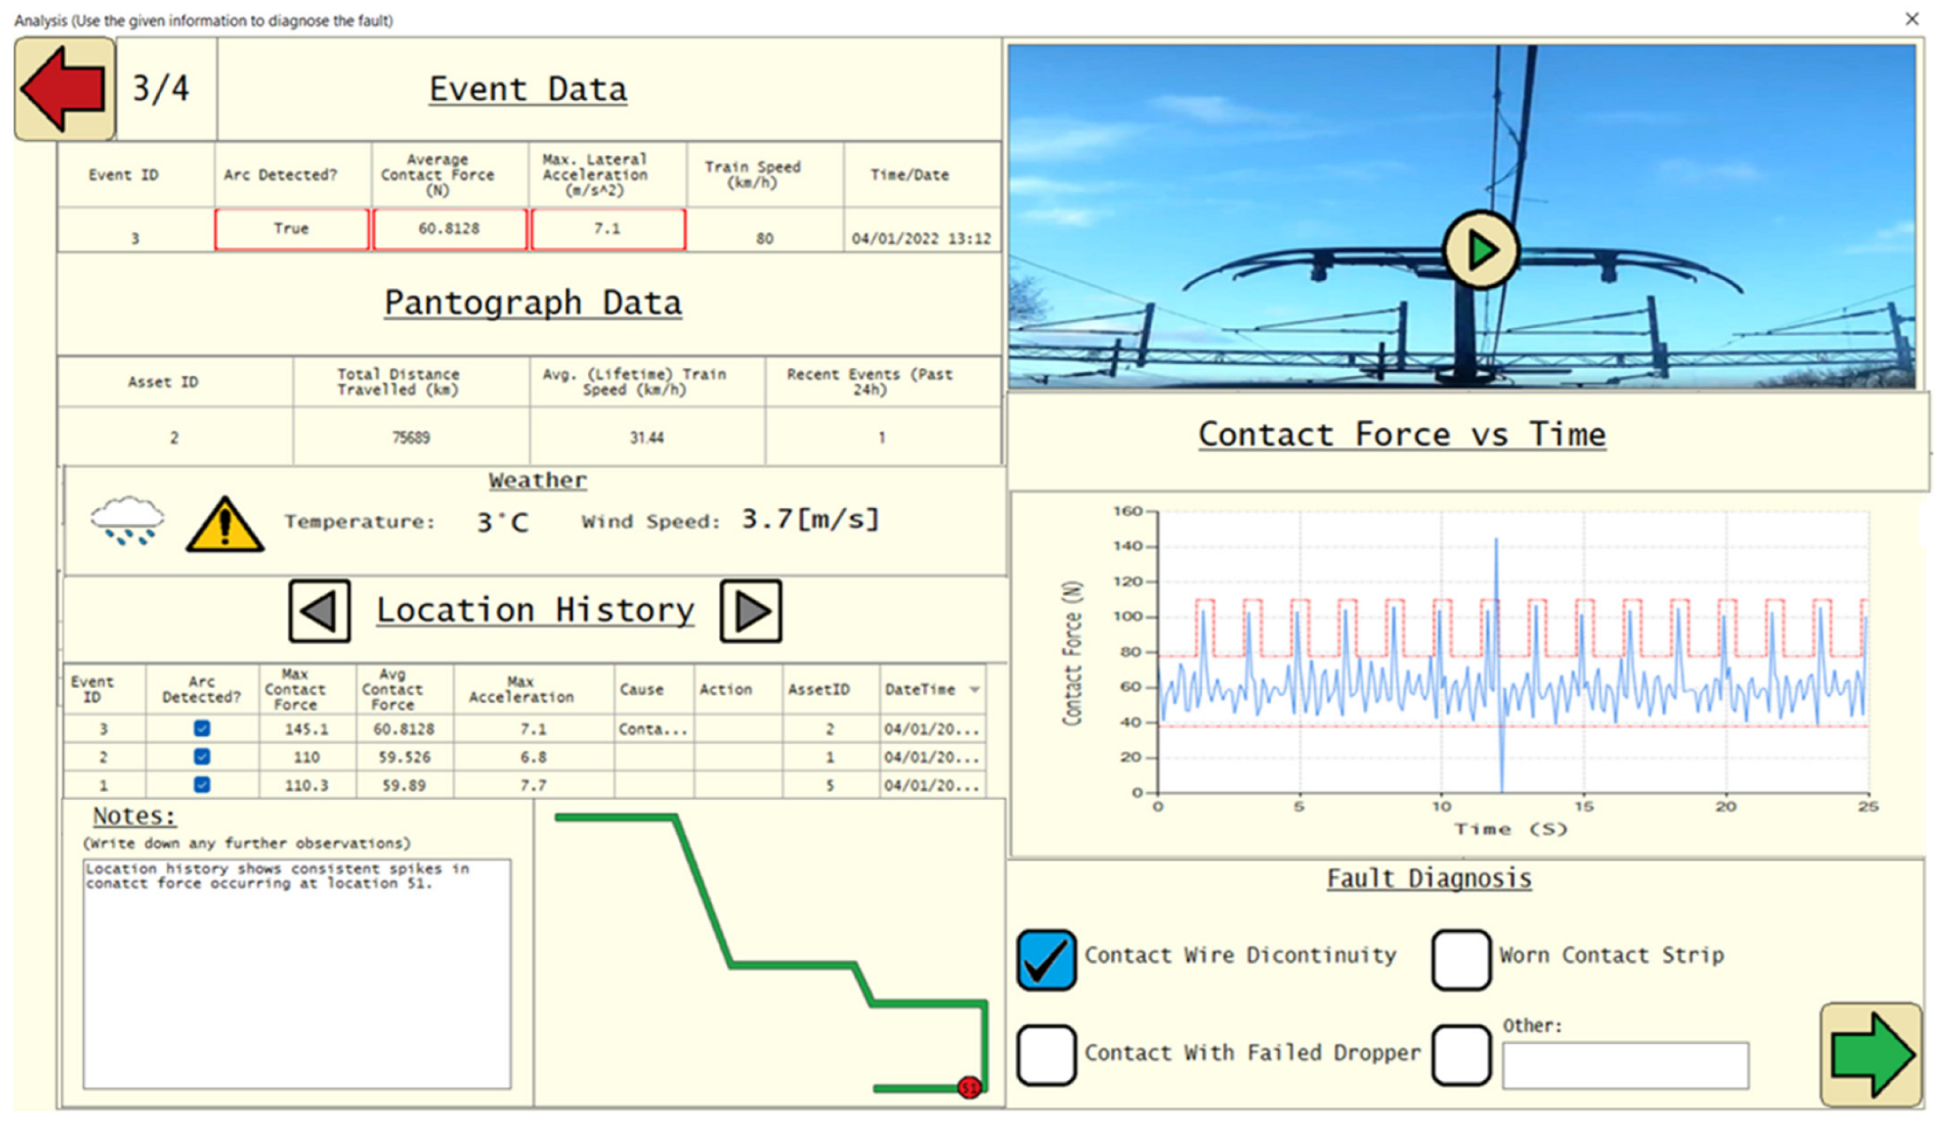The height and width of the screenshot is (1124, 1942).
Task: Play the pantograph video
Action: click(1480, 250)
